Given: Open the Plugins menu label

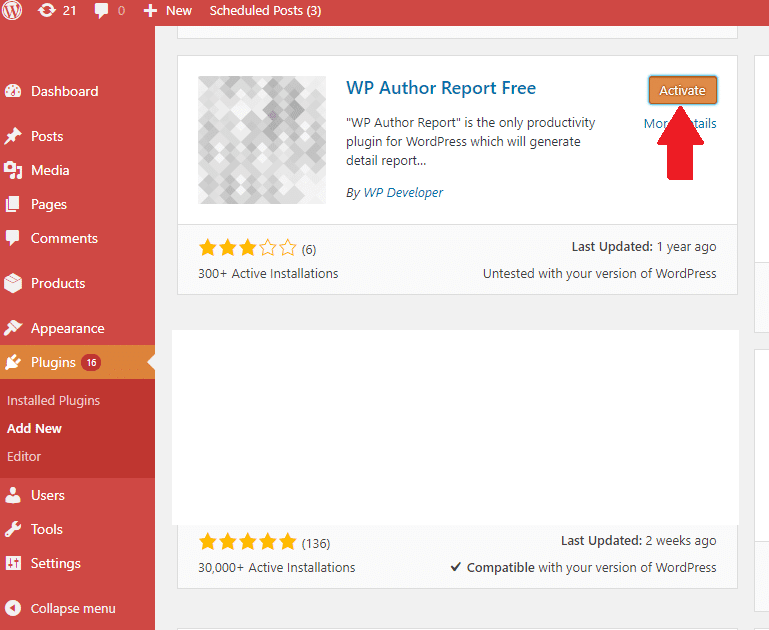Looking at the screenshot, I should coord(53,362).
